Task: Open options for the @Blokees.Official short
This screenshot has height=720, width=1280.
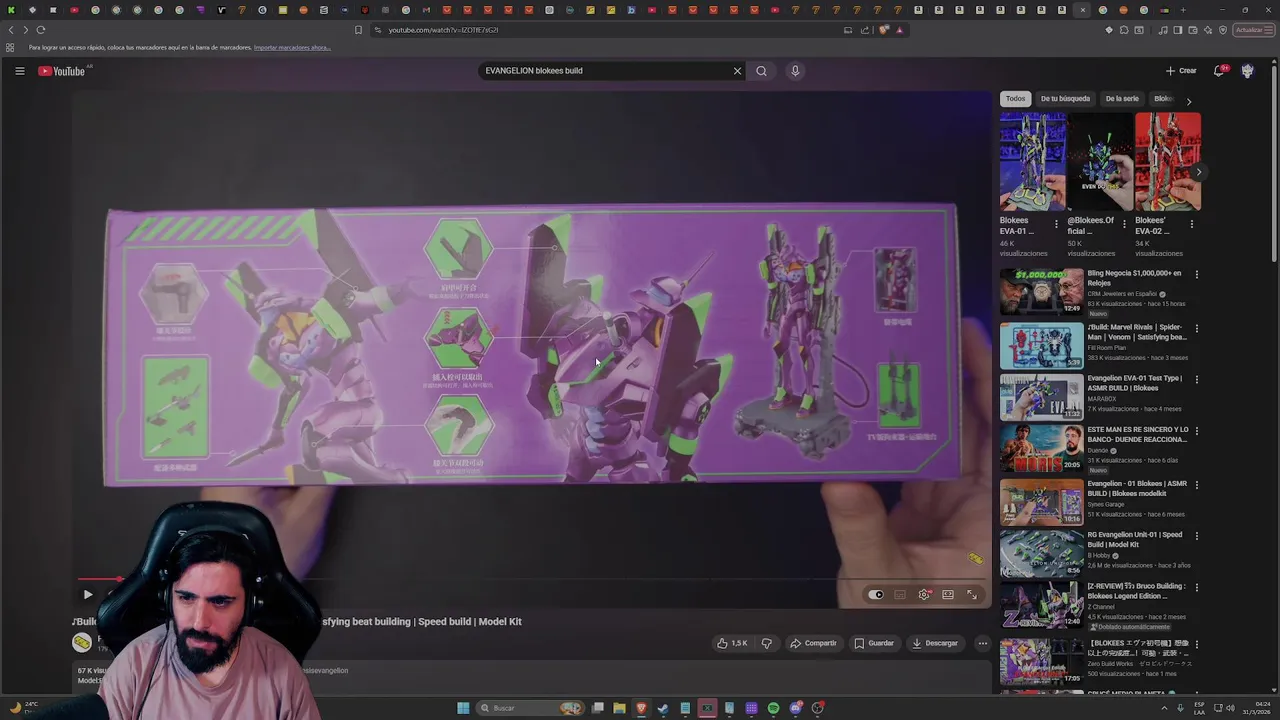Action: [1124, 224]
